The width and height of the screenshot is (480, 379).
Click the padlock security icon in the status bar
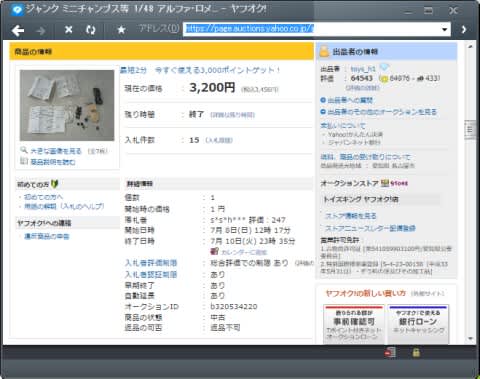(x=416, y=352)
